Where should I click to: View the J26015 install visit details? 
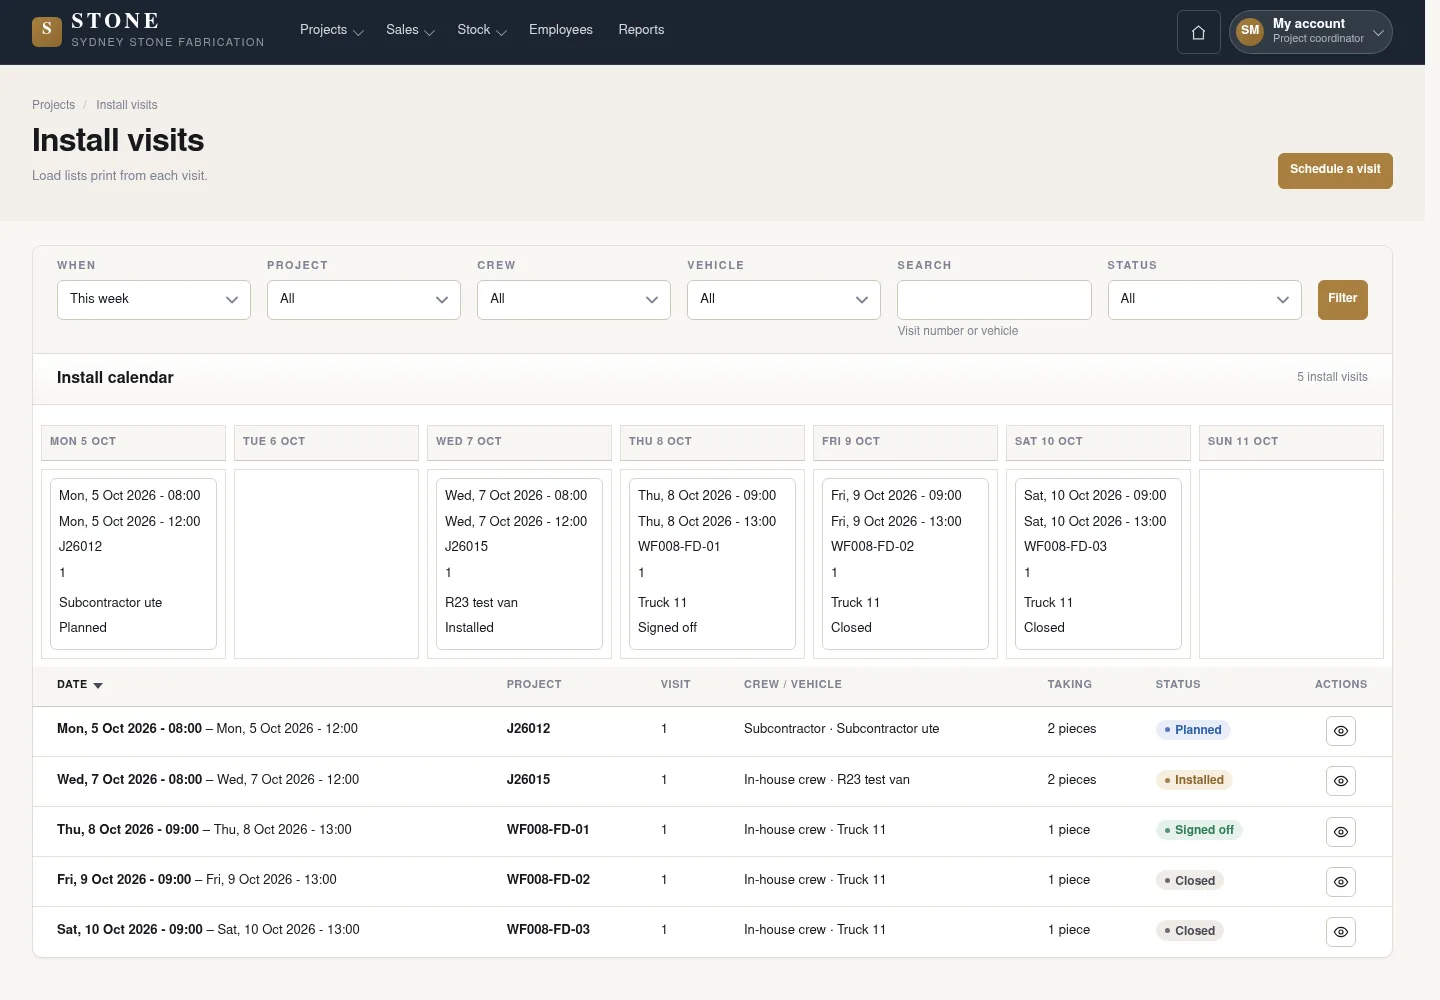[x=1341, y=781]
